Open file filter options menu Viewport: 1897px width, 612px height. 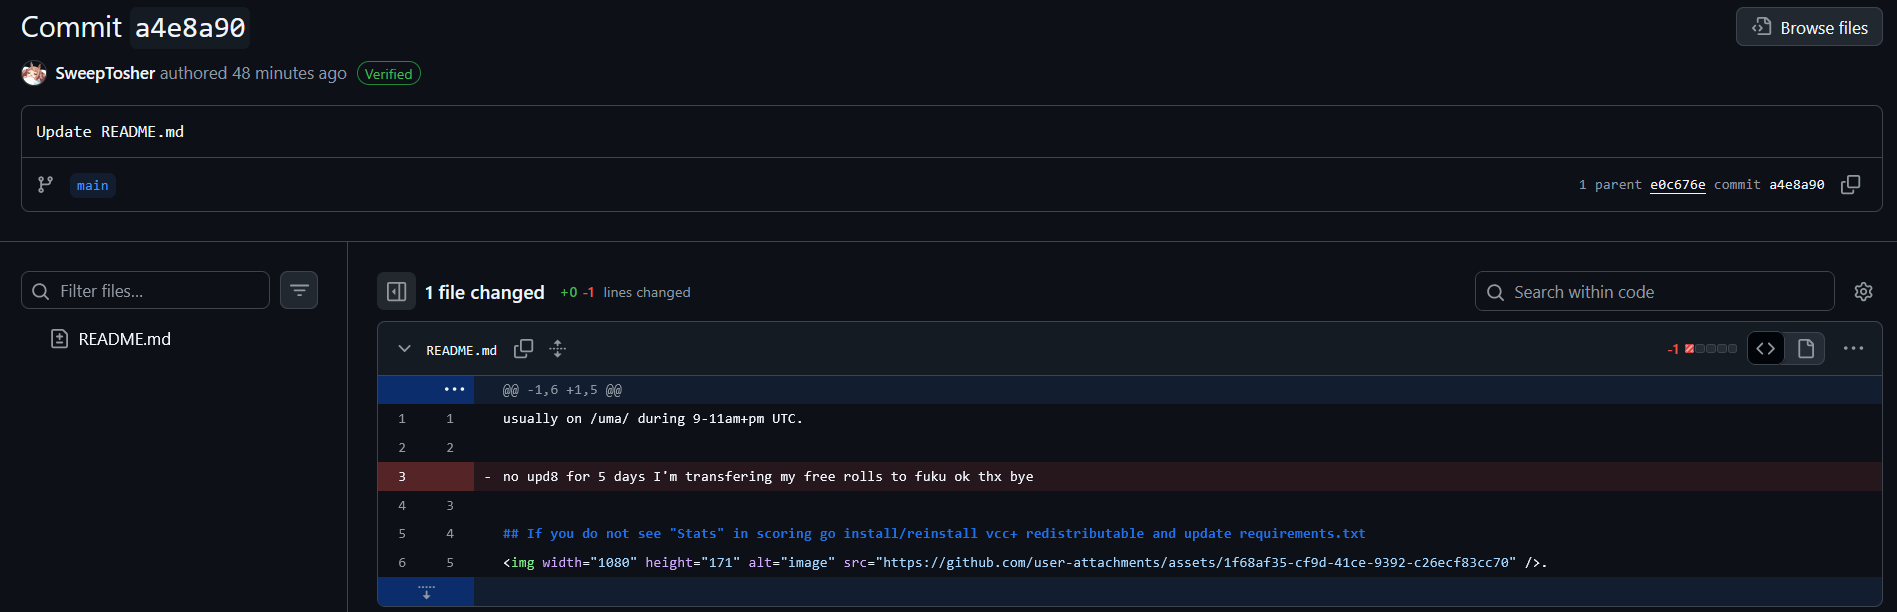point(299,290)
